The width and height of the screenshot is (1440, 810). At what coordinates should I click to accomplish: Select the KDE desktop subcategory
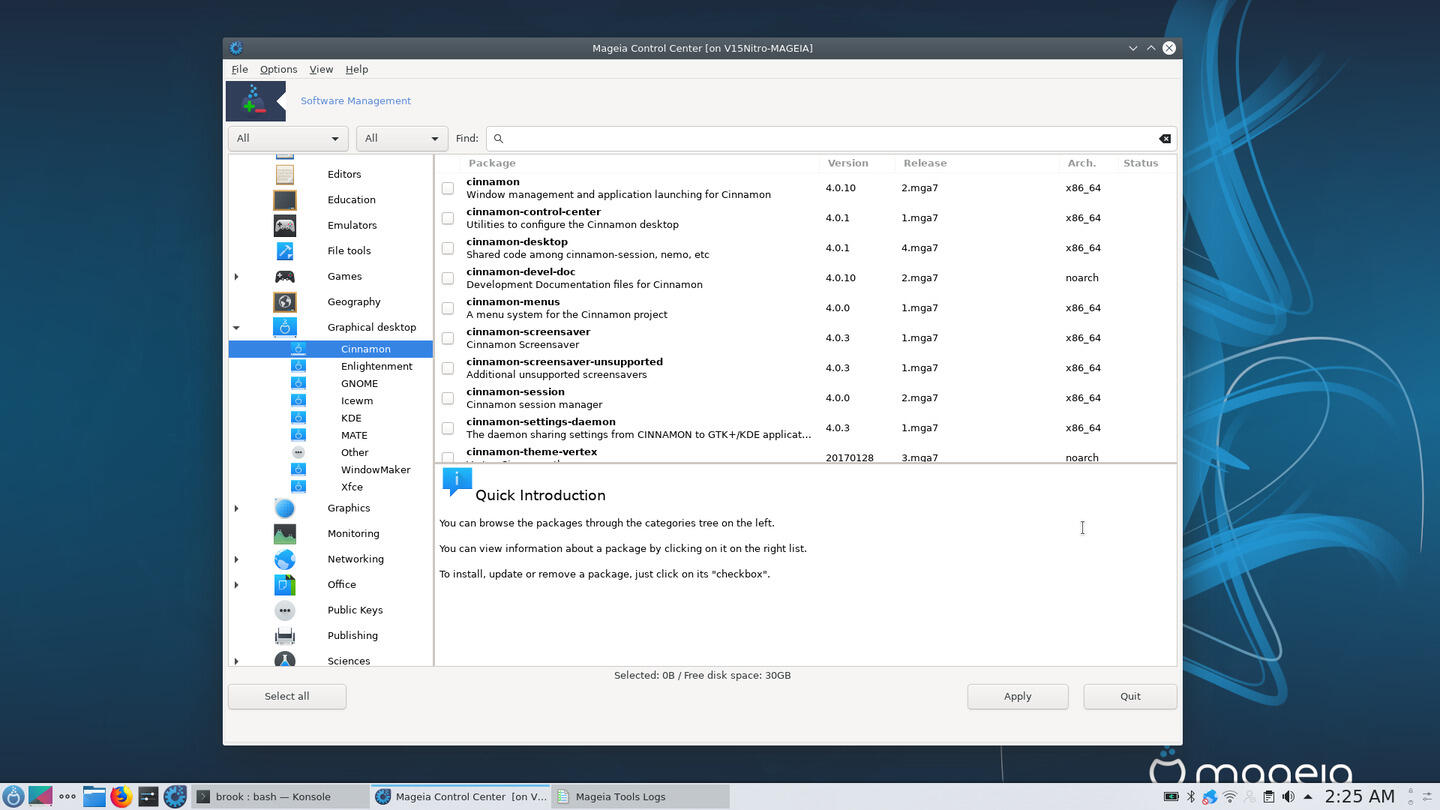click(x=351, y=418)
